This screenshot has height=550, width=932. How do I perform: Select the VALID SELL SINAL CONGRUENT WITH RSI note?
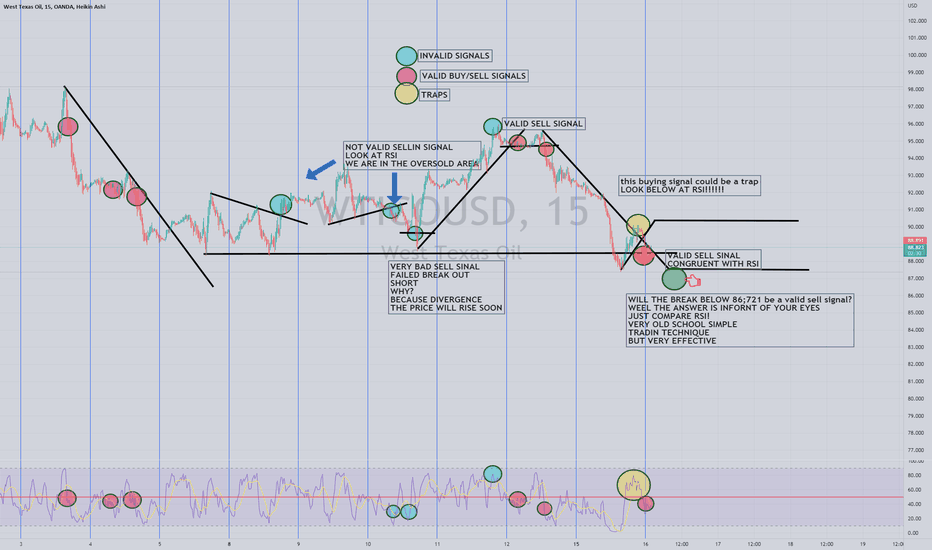tap(713, 259)
